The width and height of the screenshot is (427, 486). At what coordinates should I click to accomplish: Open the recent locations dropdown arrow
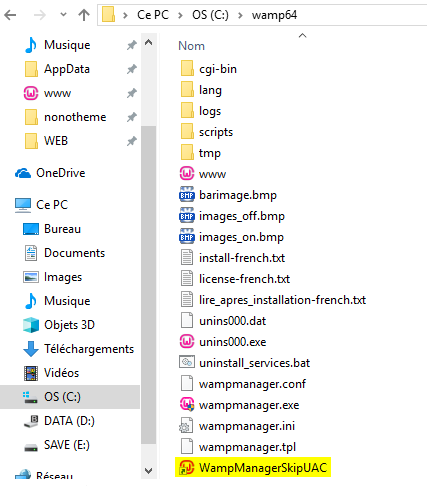tap(63, 15)
